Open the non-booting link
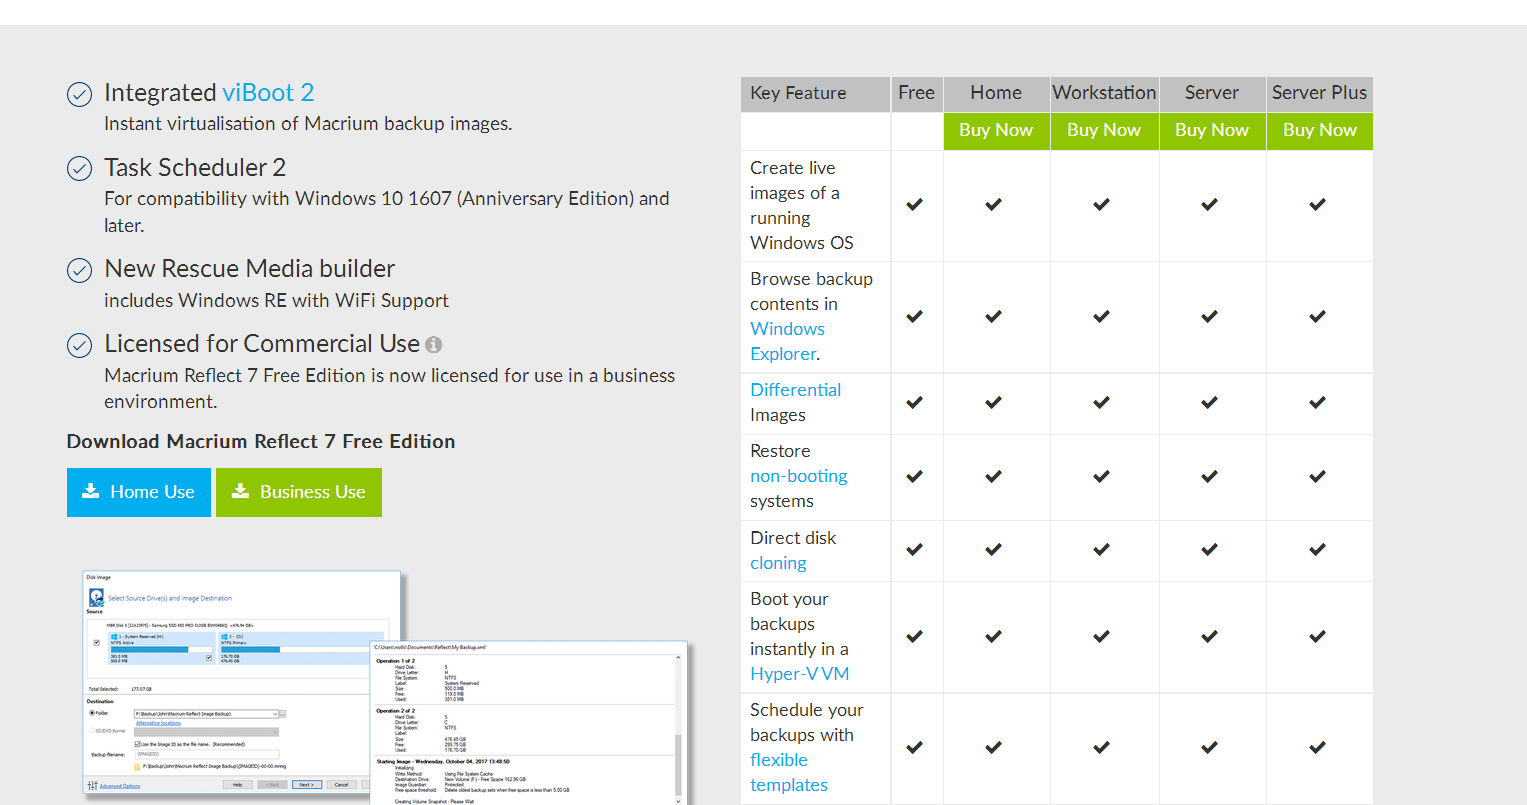This screenshot has height=805, width=1527. coord(798,476)
